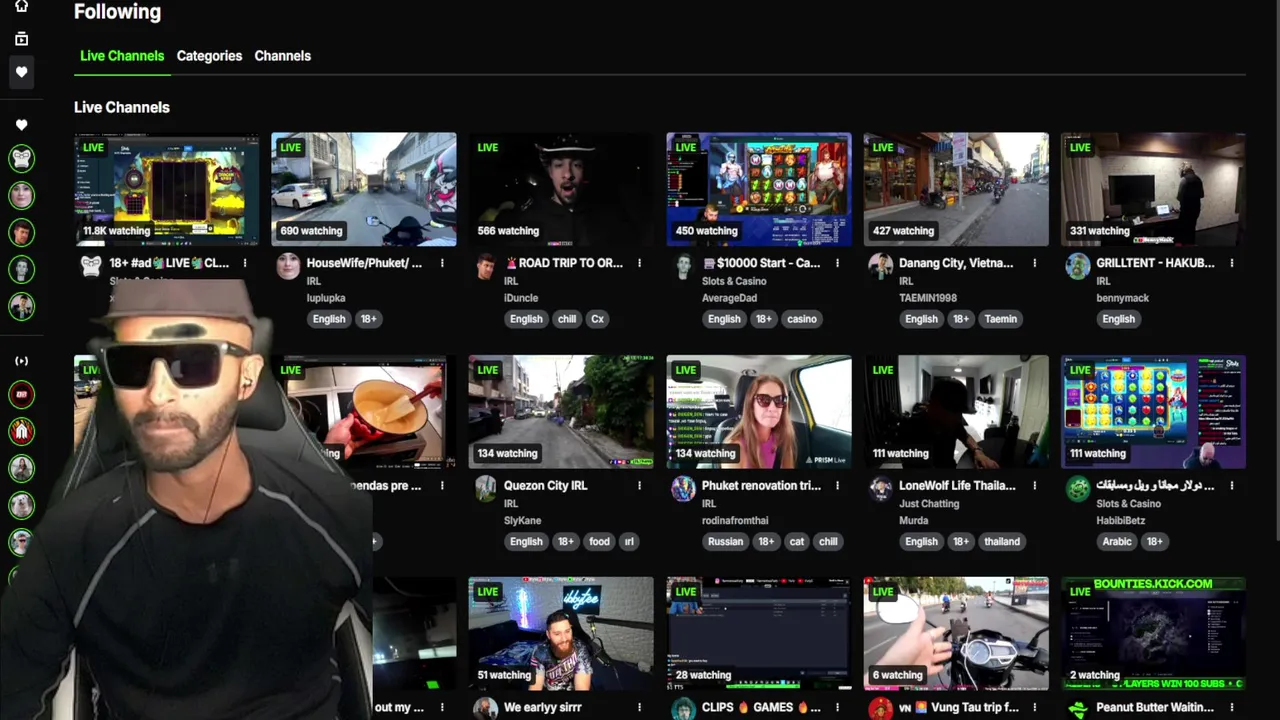Open the Quezon City IRL stream title
Image resolution: width=1280 pixels, height=720 pixels.
(x=545, y=485)
